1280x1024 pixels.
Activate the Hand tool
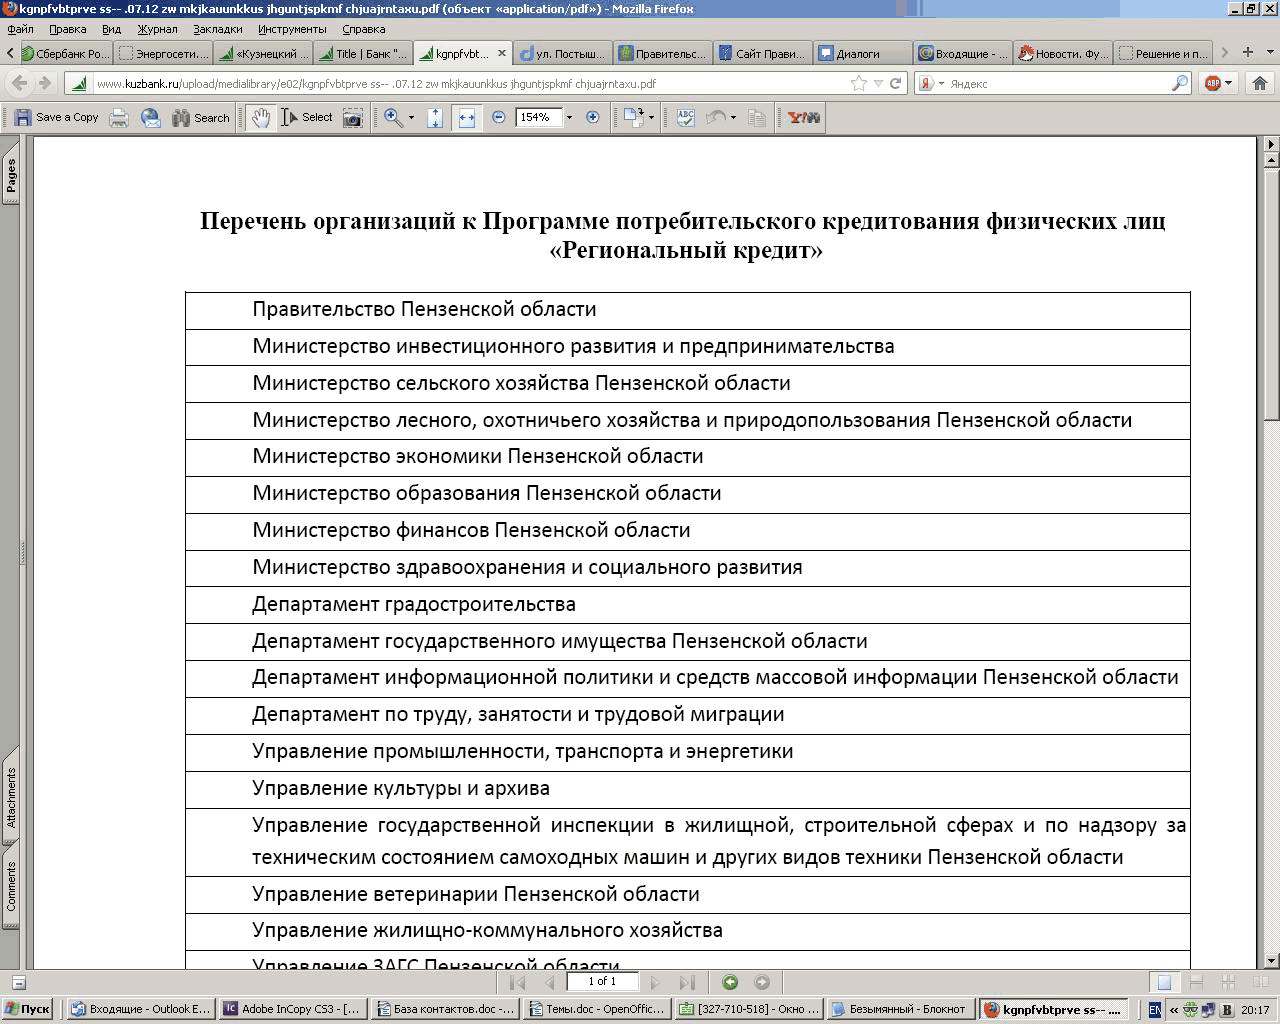point(260,117)
